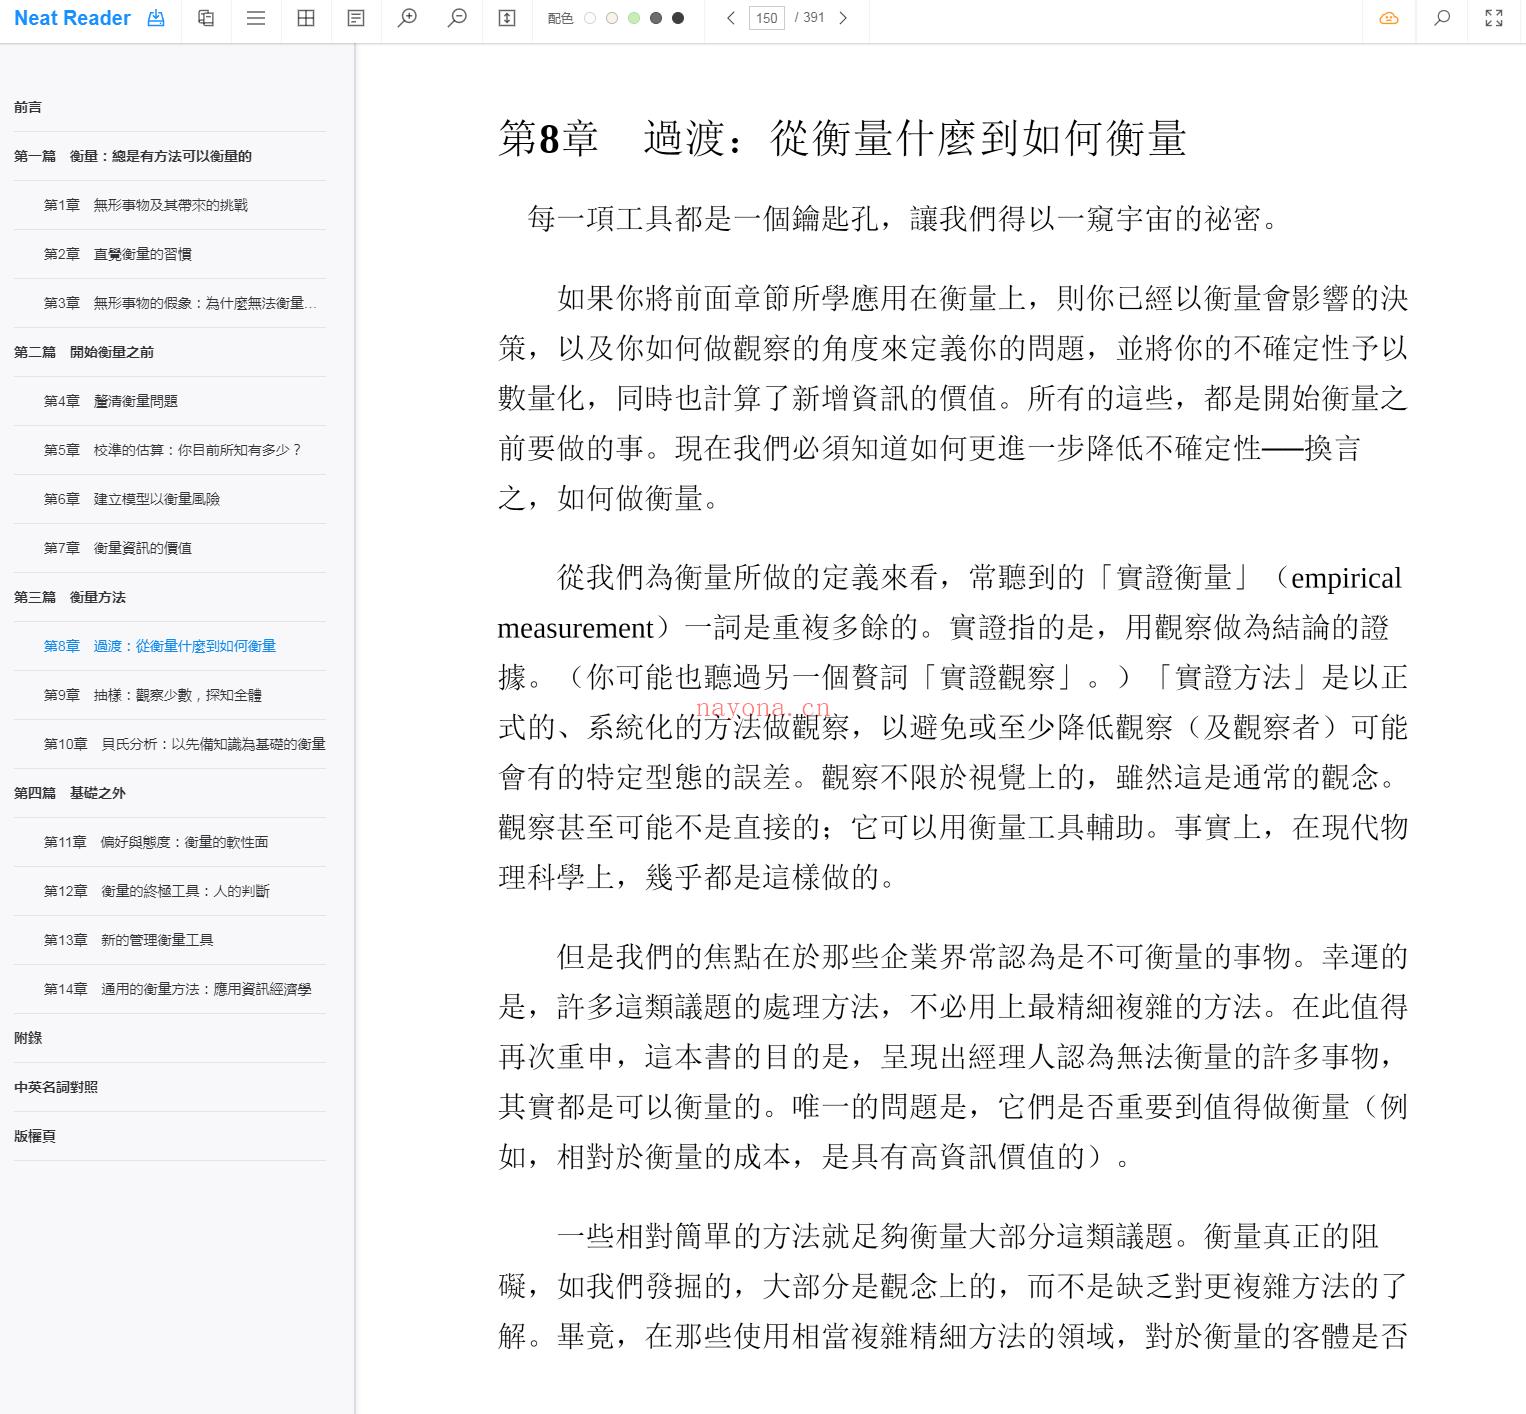Click the page number field showing 150

[x=767, y=18]
